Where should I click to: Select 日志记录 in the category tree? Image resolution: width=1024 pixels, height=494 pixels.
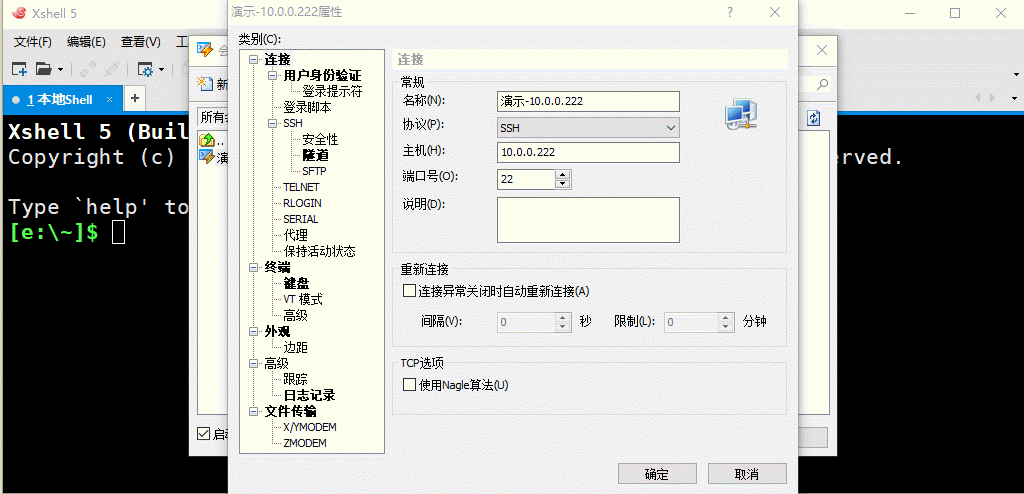point(310,395)
